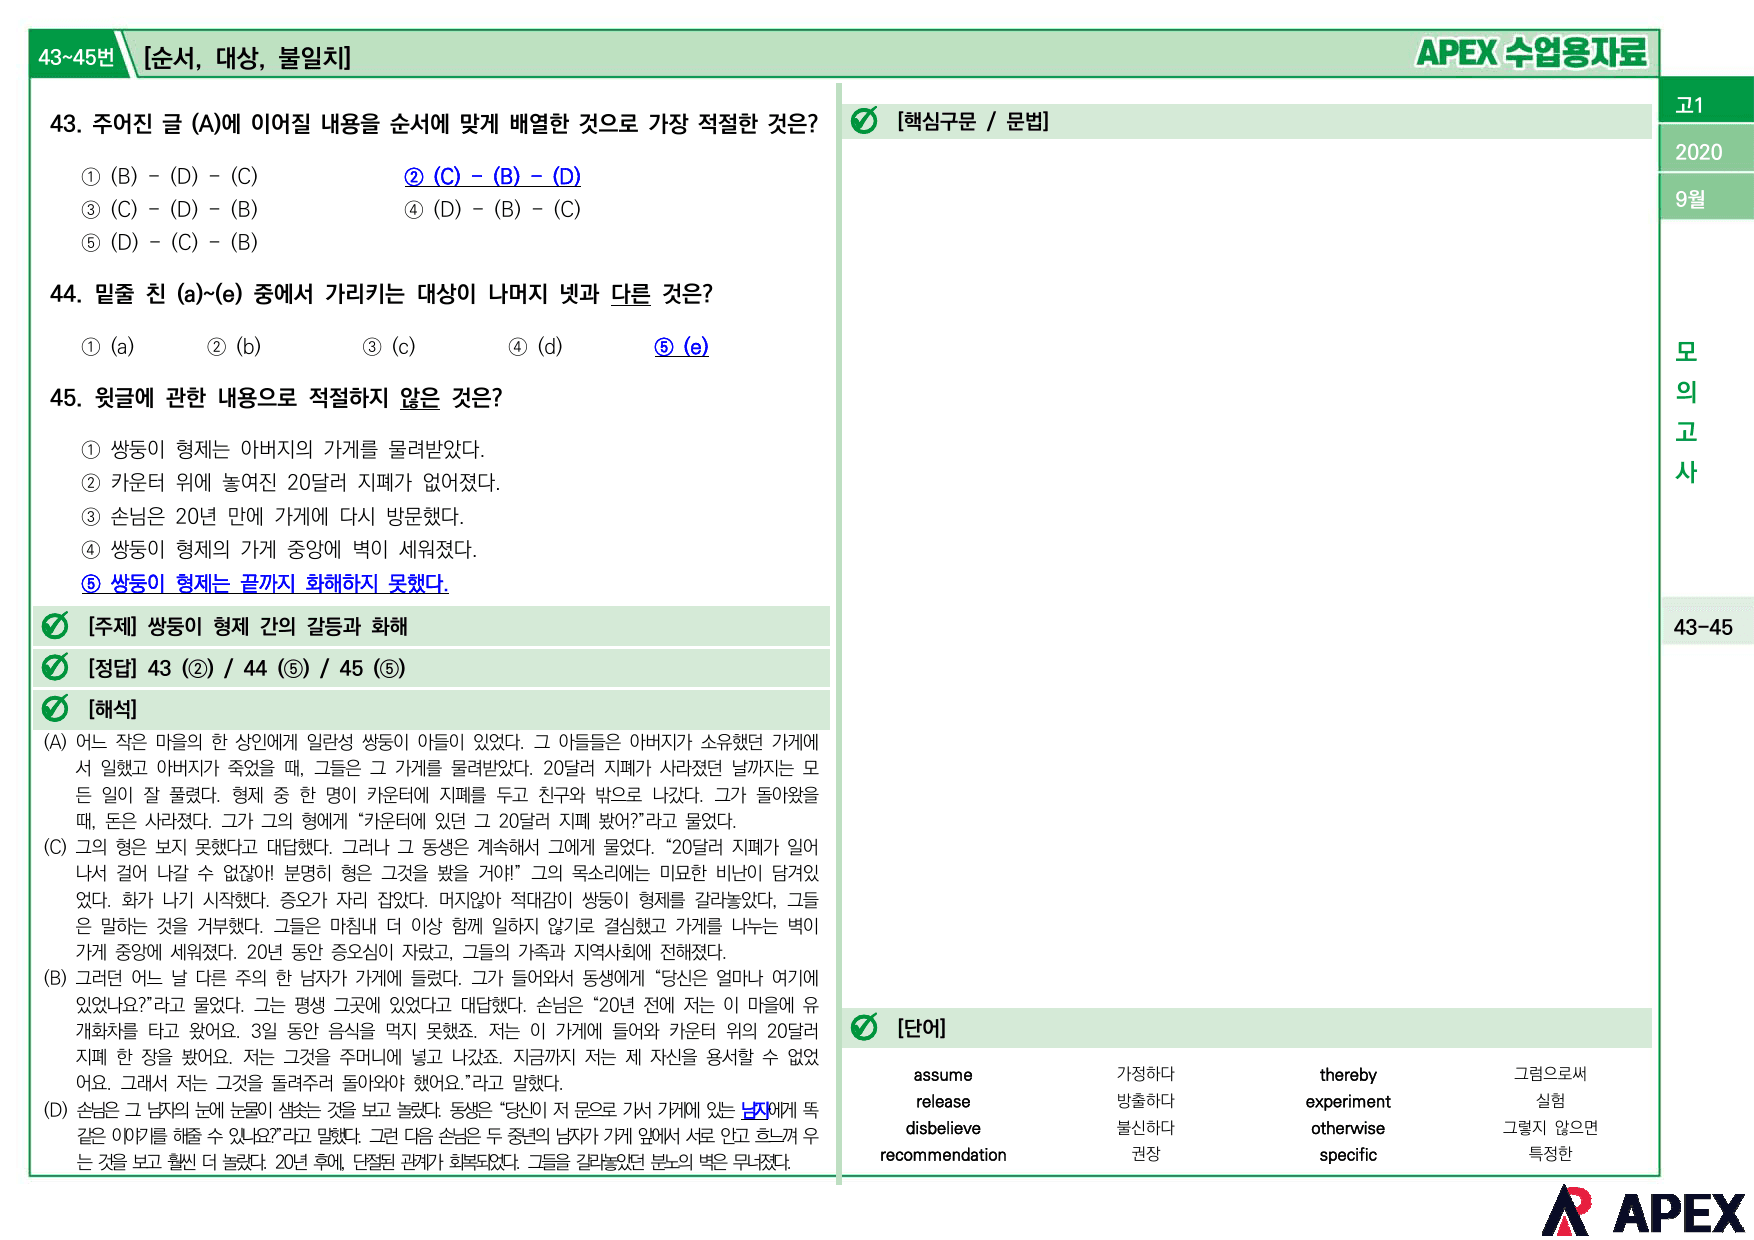1754x1240 pixels.
Task: Choose option ④ (D) - (B) - (C)
Action: (x=492, y=210)
